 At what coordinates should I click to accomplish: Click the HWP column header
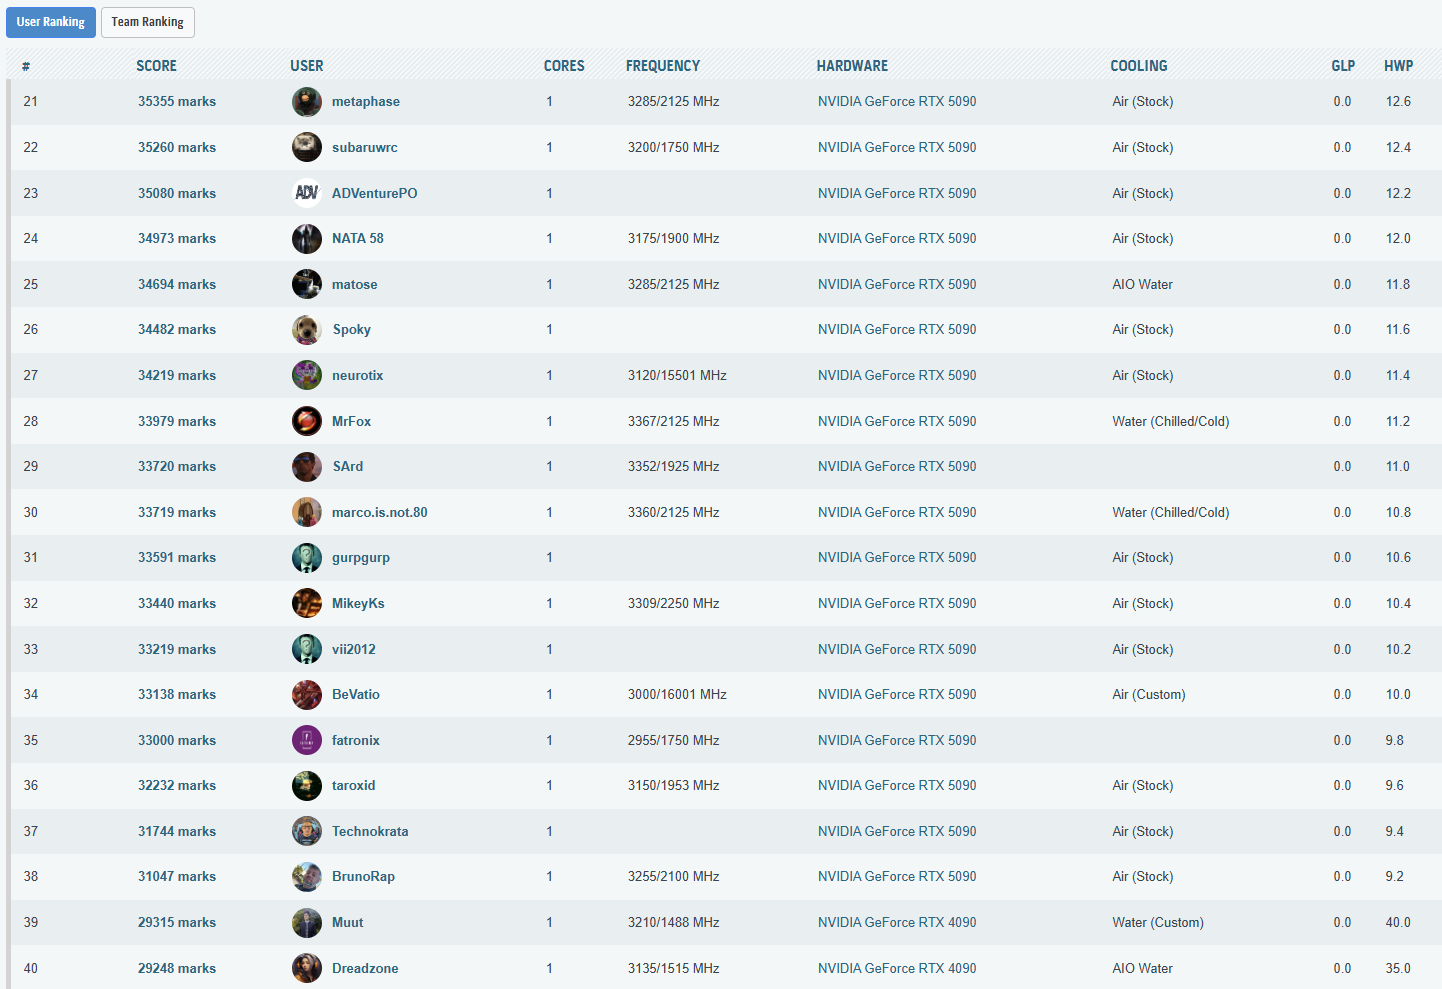(1398, 66)
